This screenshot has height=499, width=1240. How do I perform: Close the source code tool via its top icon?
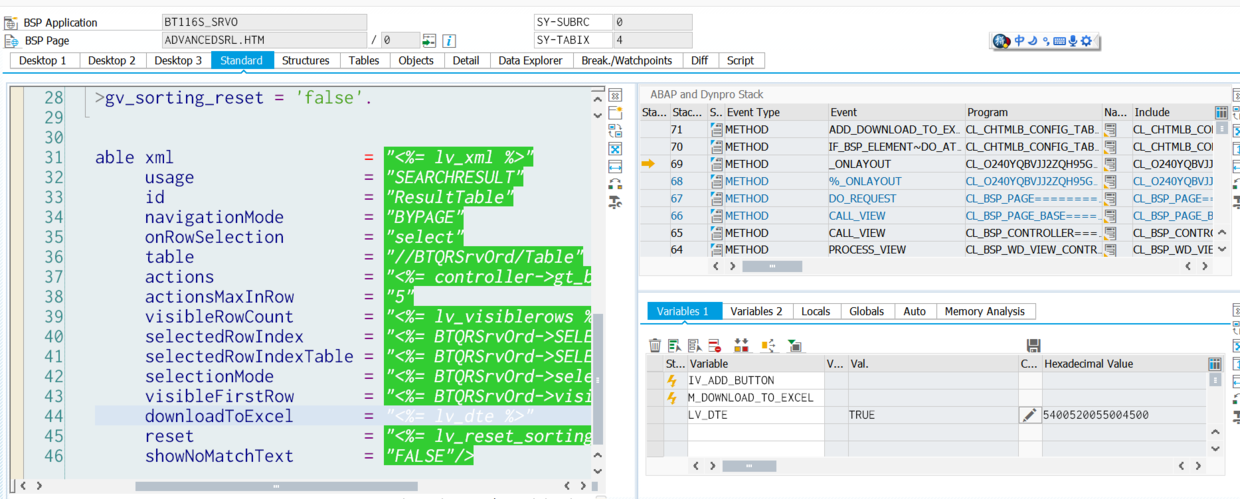(x=615, y=96)
